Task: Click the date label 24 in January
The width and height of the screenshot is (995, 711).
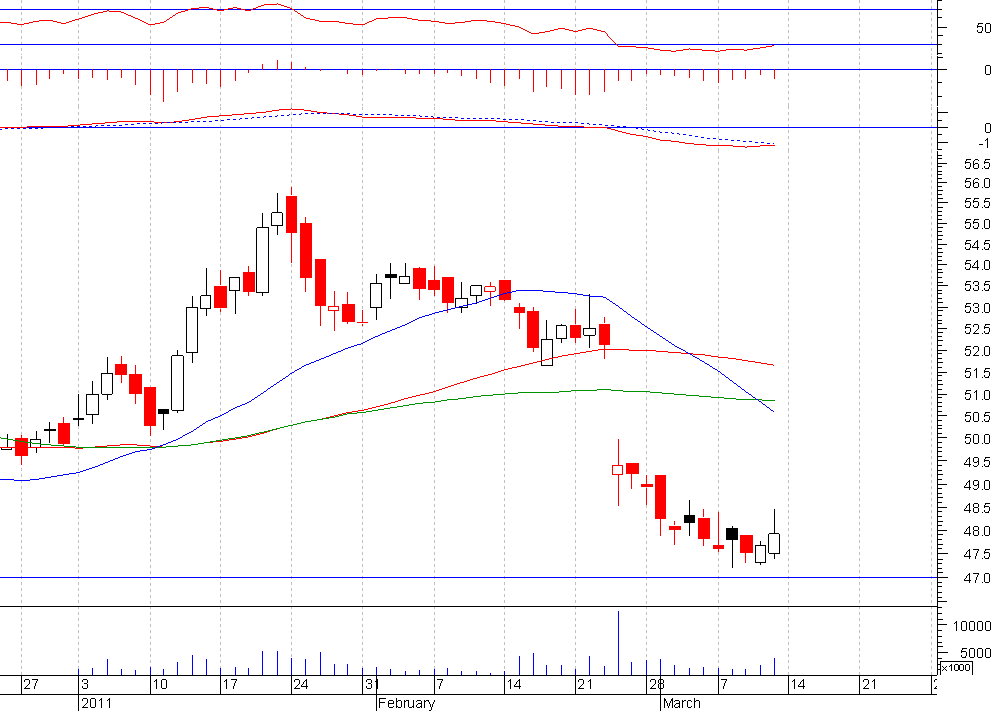Action: click(300, 684)
